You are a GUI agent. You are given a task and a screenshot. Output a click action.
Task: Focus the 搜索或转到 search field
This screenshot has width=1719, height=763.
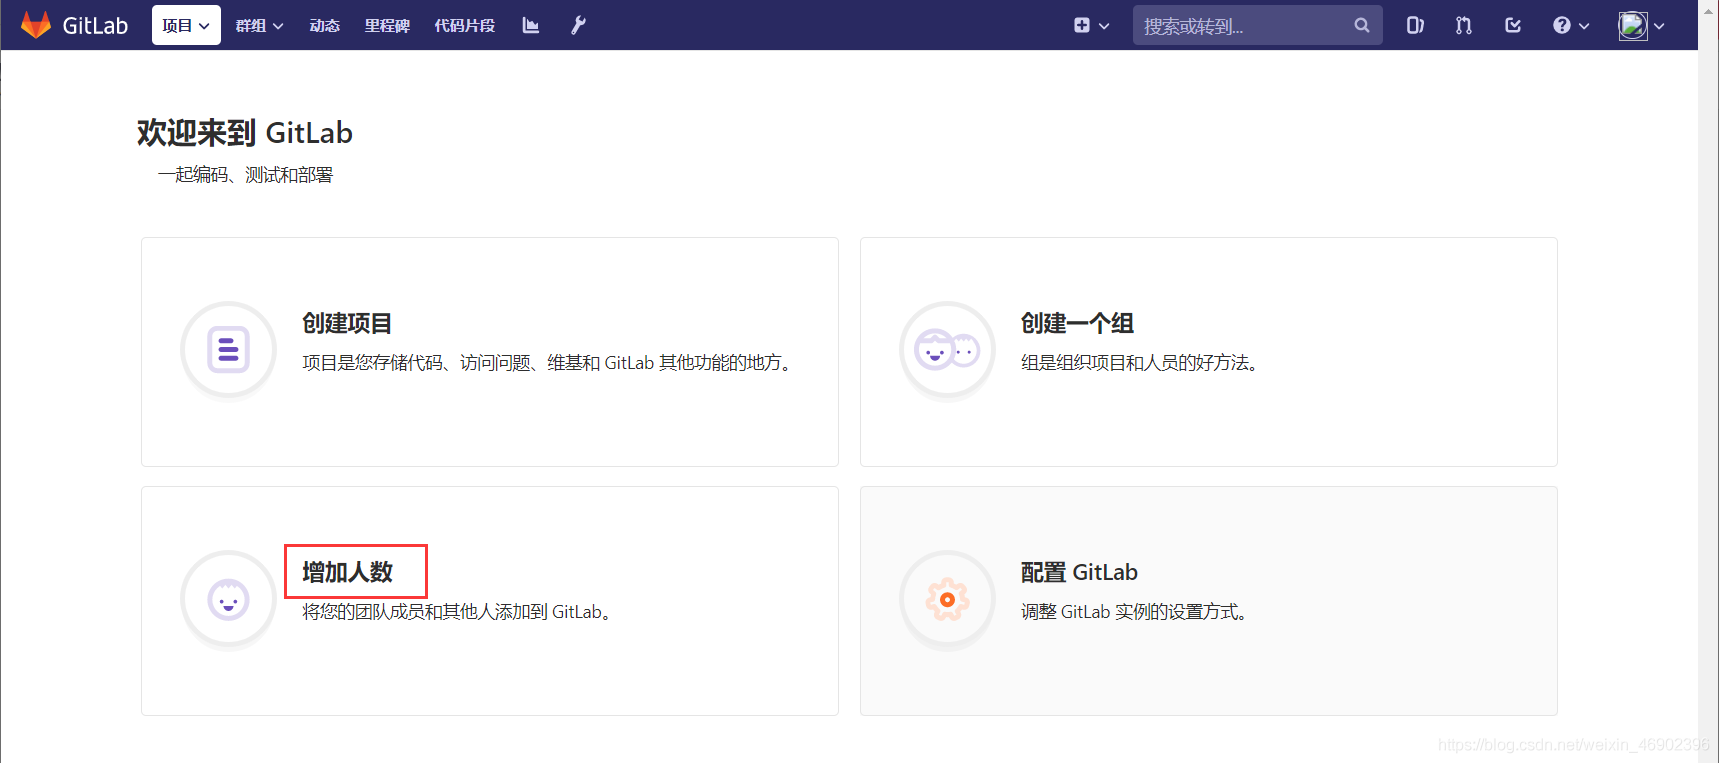[x=1257, y=25]
